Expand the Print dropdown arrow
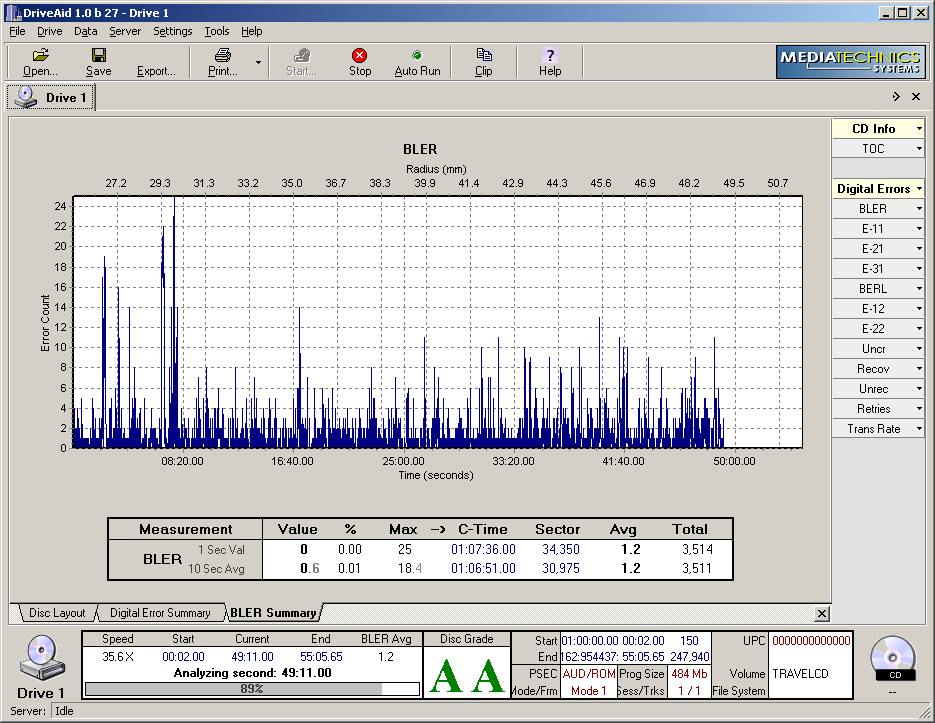Viewport: 935px width, 723px height. tap(258, 62)
